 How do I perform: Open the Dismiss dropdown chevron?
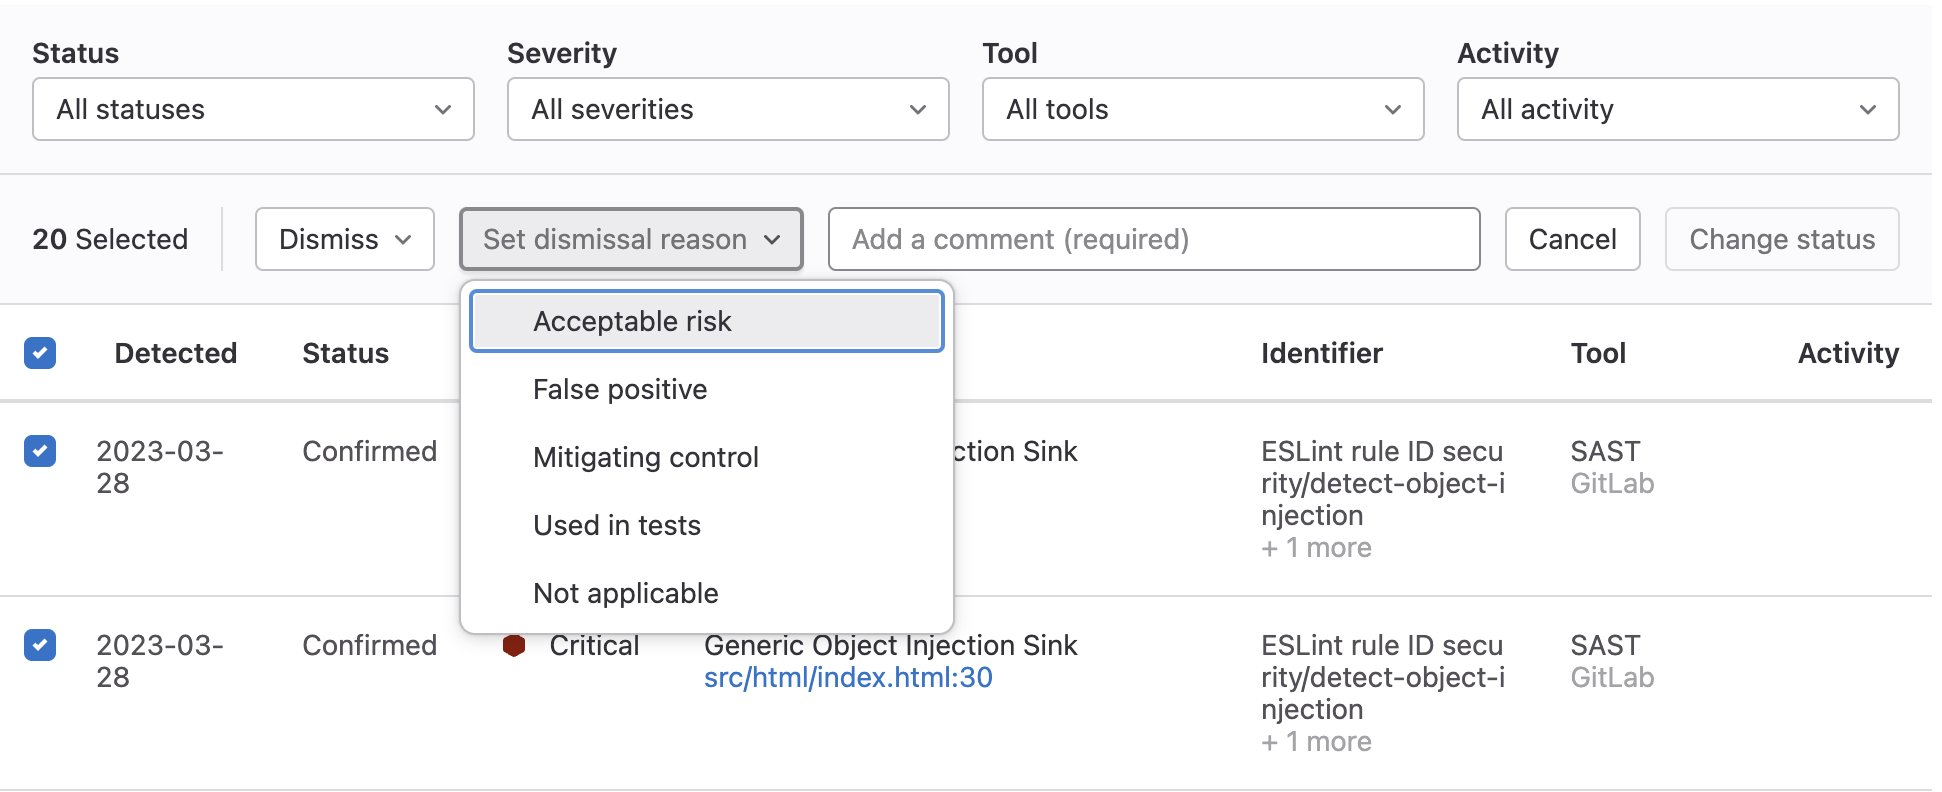pos(403,239)
